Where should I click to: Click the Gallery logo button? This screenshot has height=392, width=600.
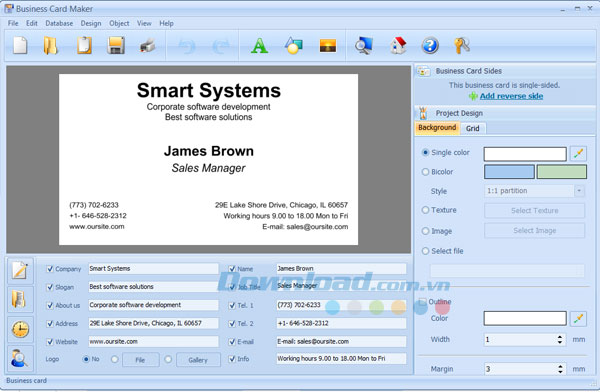coord(198,360)
